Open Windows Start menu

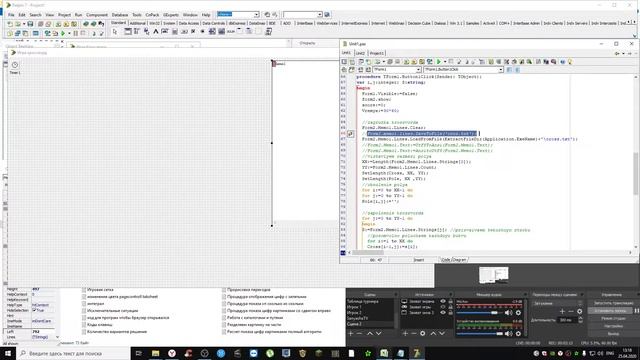(8, 353)
